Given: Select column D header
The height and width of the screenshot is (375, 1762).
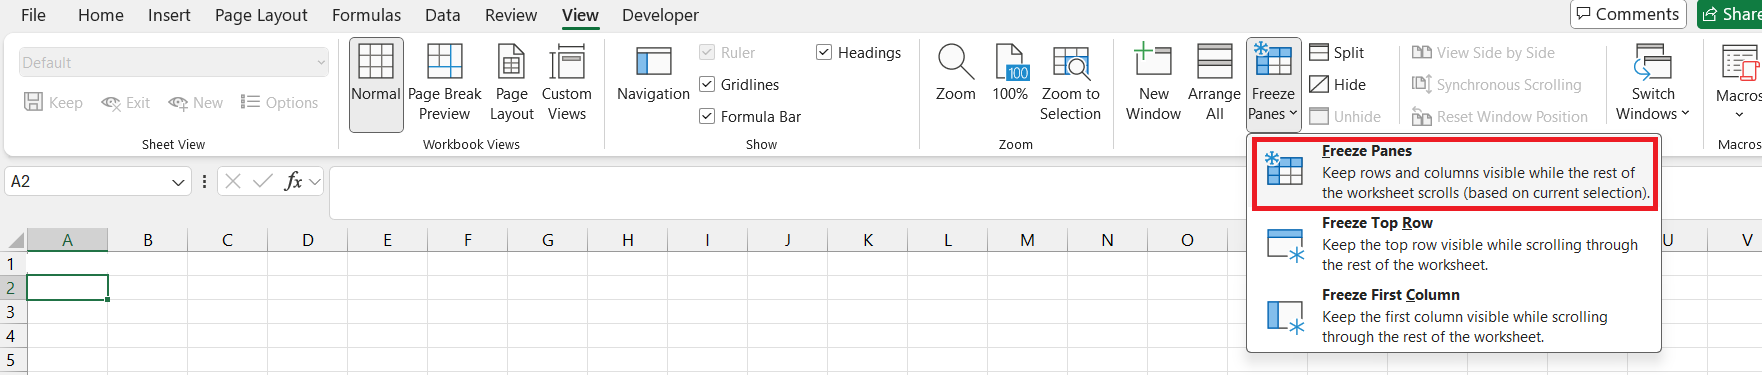Looking at the screenshot, I should (307, 240).
